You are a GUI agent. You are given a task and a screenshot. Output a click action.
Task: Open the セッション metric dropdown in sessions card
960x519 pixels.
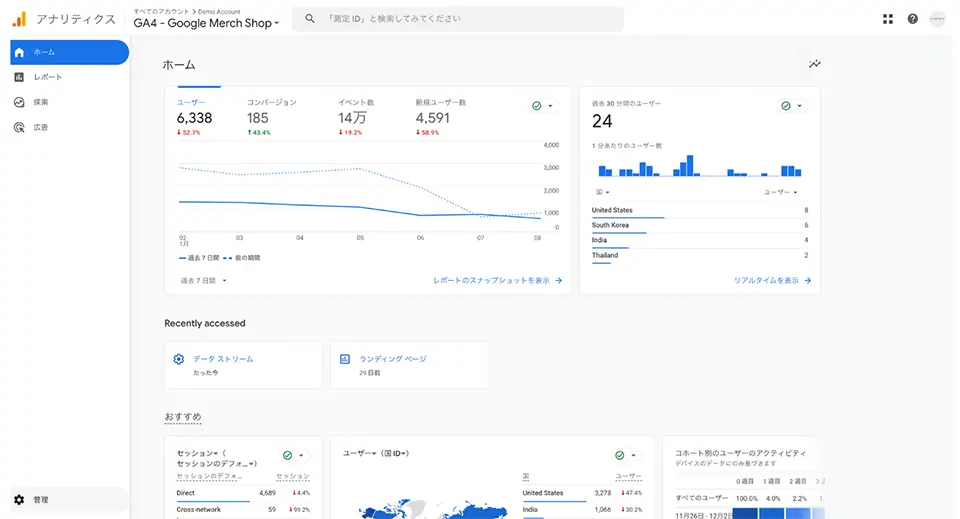coord(198,453)
